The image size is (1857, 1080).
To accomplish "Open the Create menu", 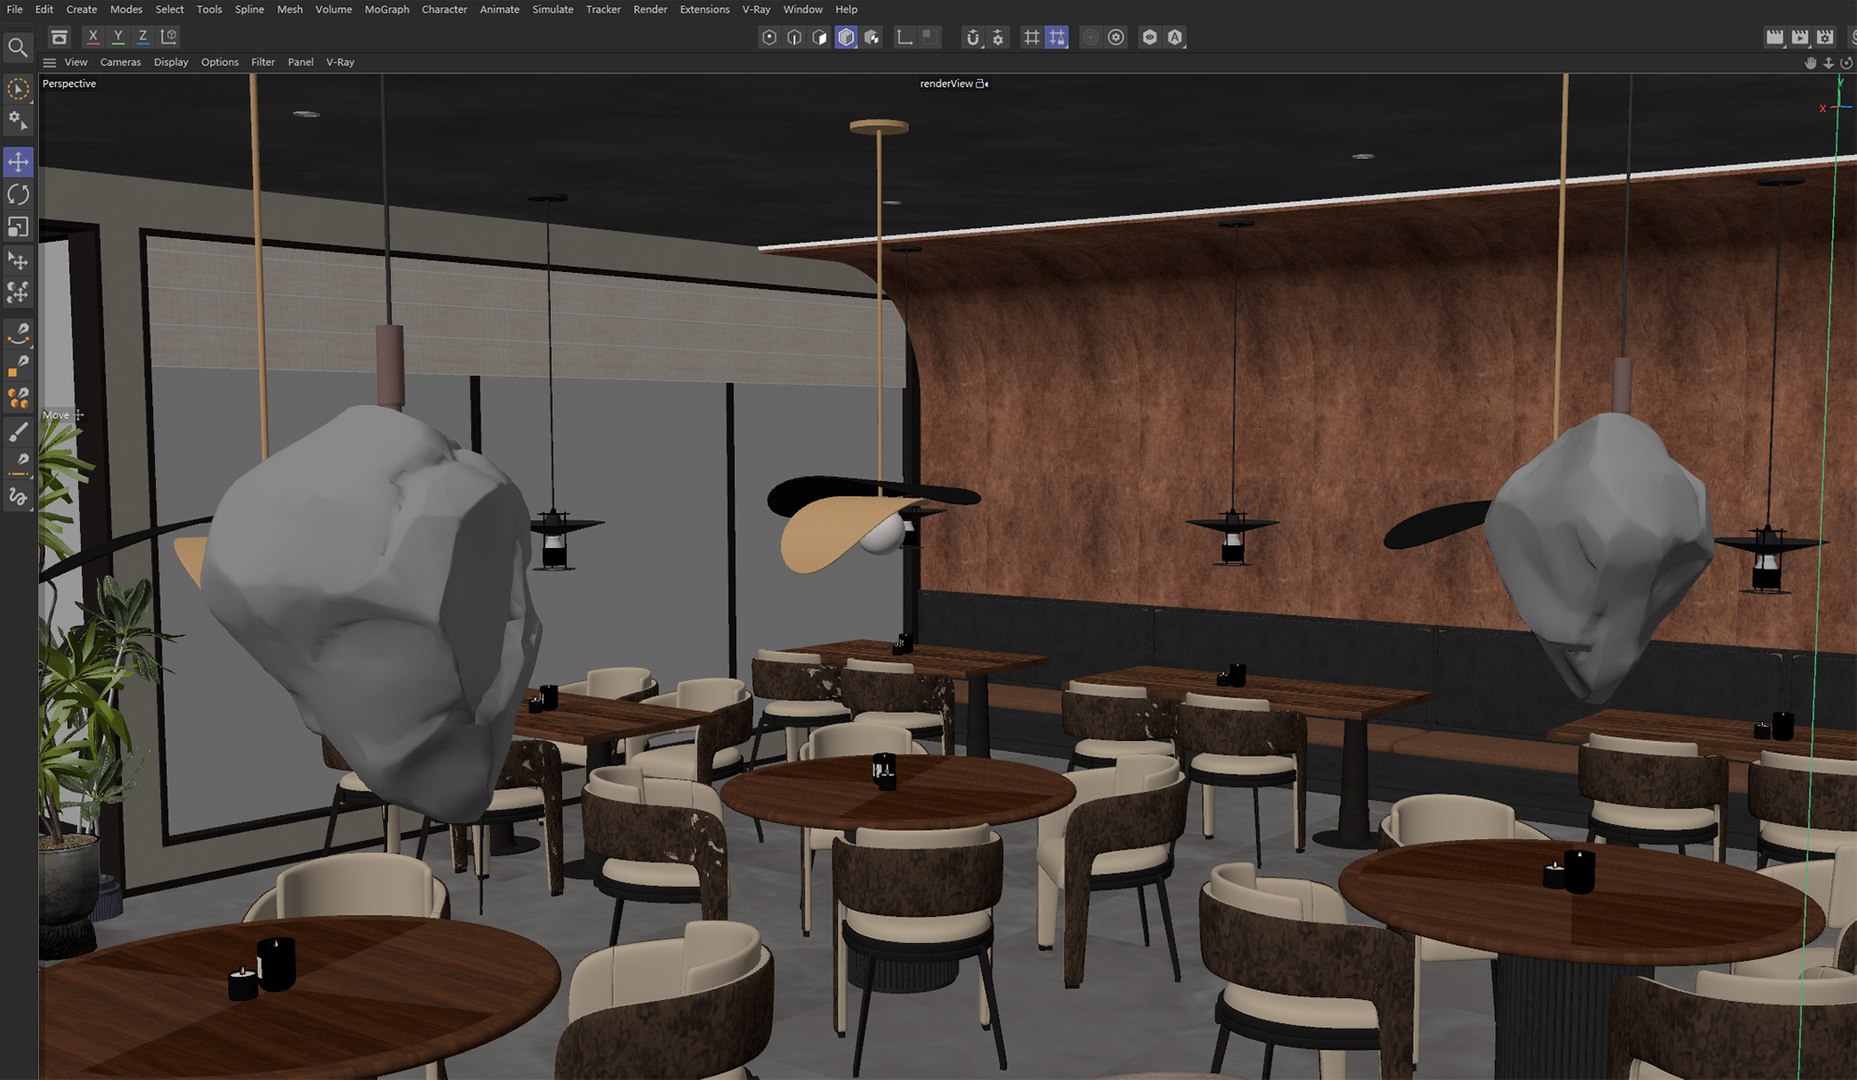I will pyautogui.click(x=82, y=9).
